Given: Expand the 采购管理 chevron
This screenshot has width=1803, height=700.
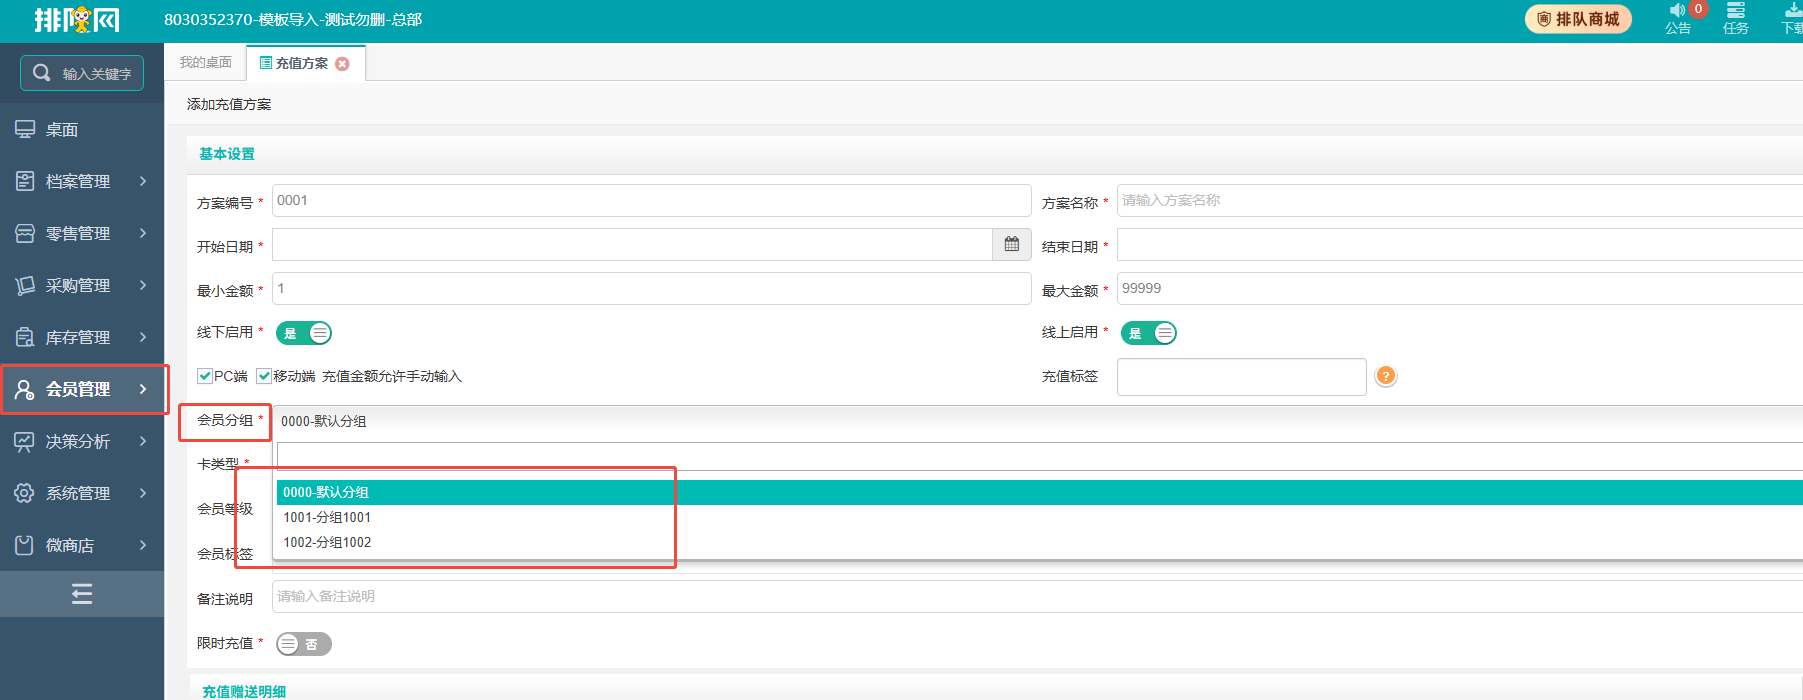Looking at the screenshot, I should [143, 285].
